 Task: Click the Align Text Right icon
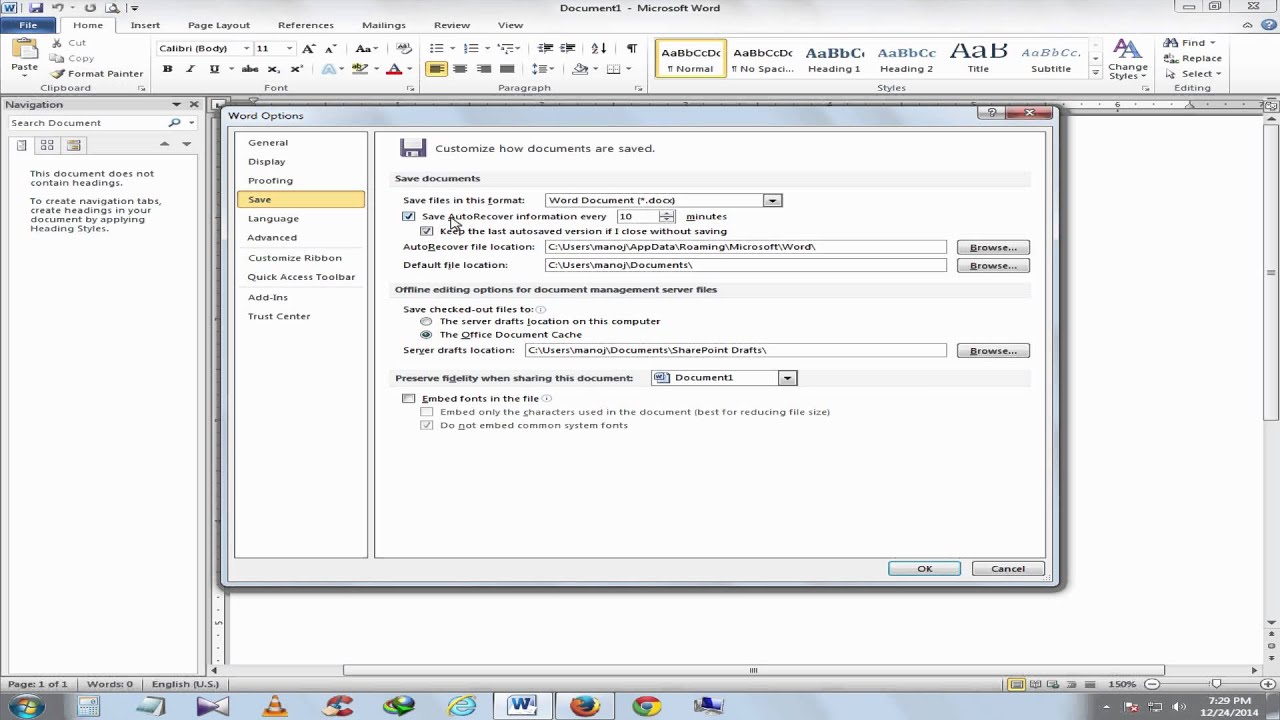click(x=484, y=69)
